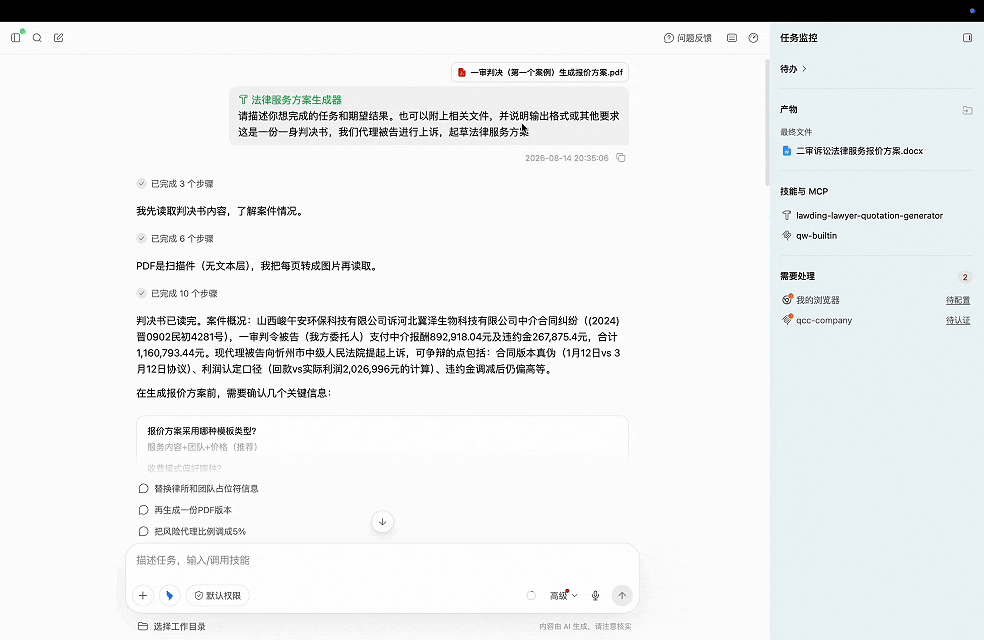Click the folder icon beside 选择工作目录
The height and width of the screenshot is (640, 984).
[143, 626]
